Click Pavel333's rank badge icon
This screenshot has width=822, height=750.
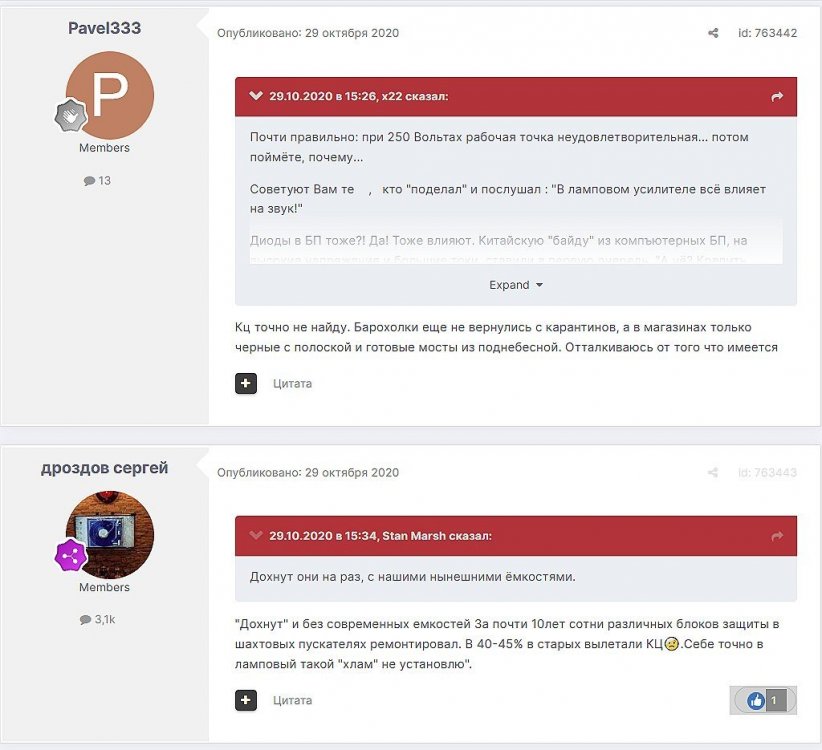pos(71,116)
